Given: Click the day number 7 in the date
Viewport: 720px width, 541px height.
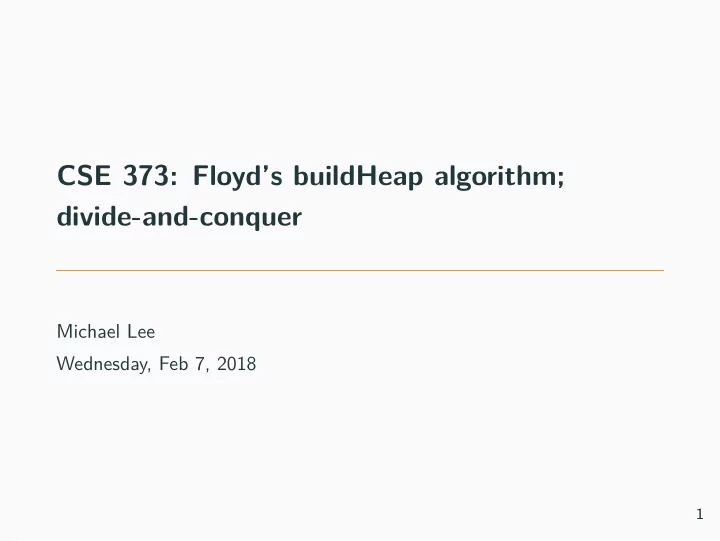Looking at the screenshot, I should [200, 364].
